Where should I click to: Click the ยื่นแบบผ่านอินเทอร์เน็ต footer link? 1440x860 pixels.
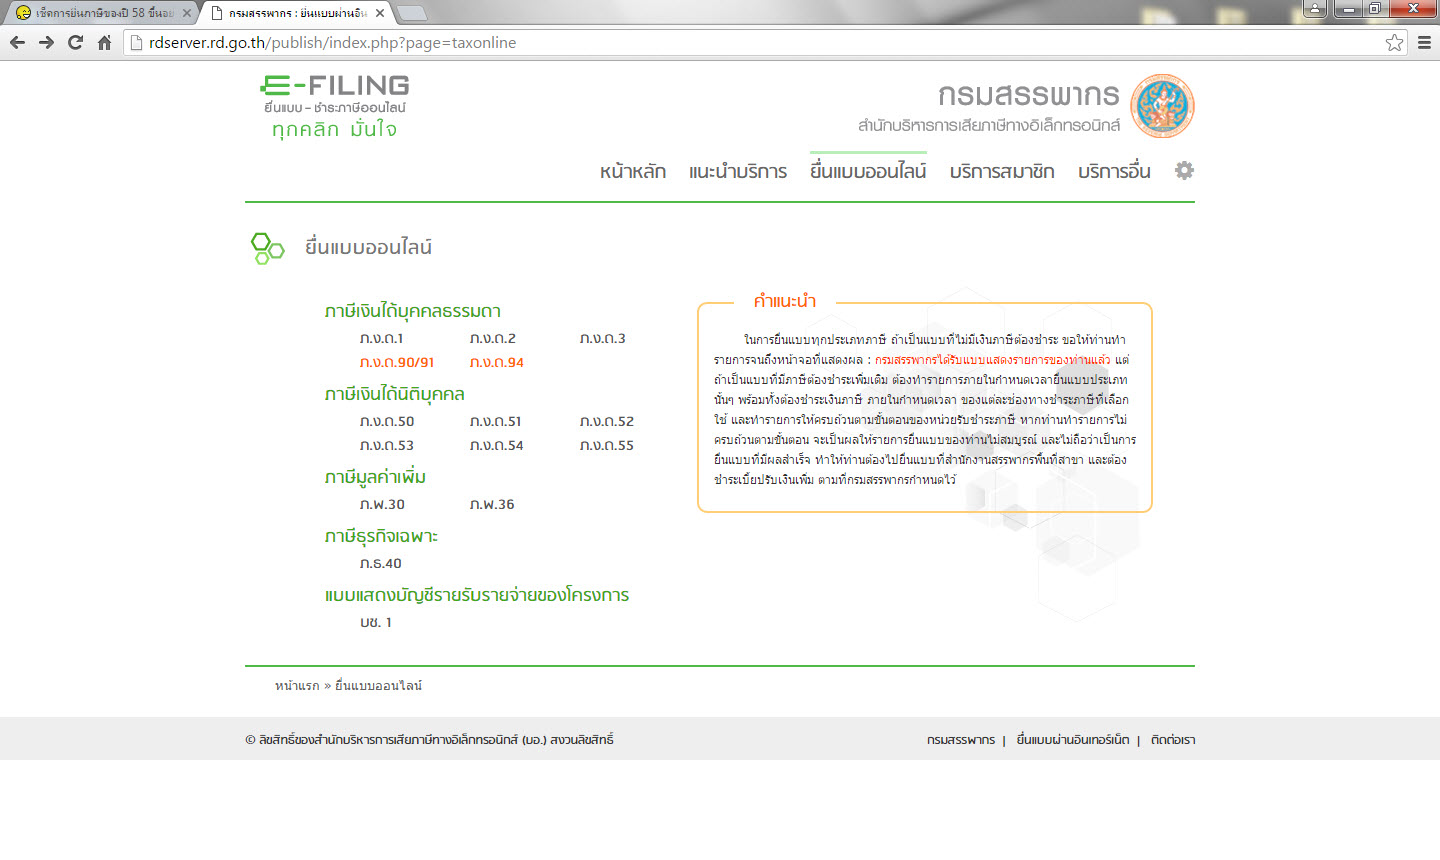tap(1073, 740)
